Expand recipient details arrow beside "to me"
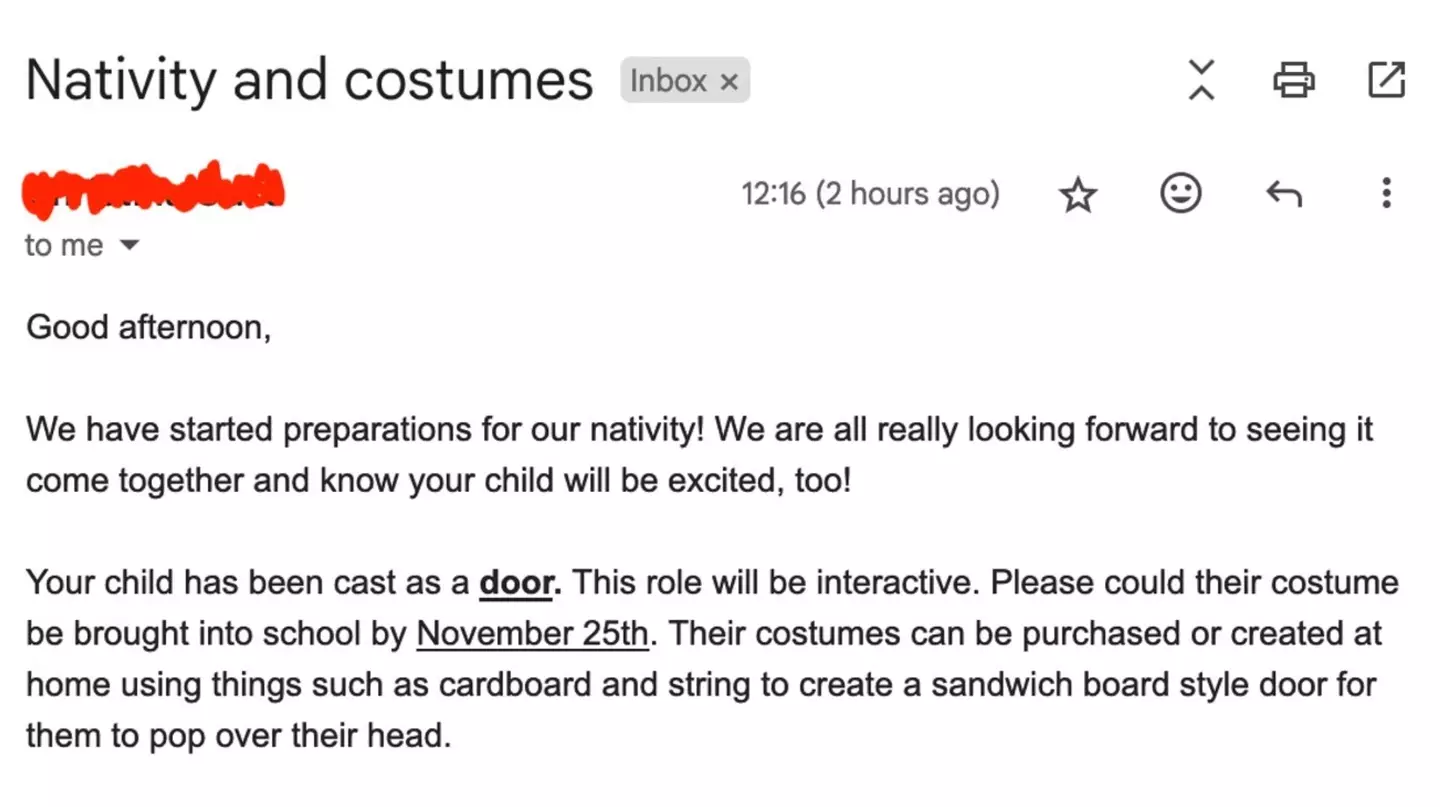 click(x=129, y=245)
